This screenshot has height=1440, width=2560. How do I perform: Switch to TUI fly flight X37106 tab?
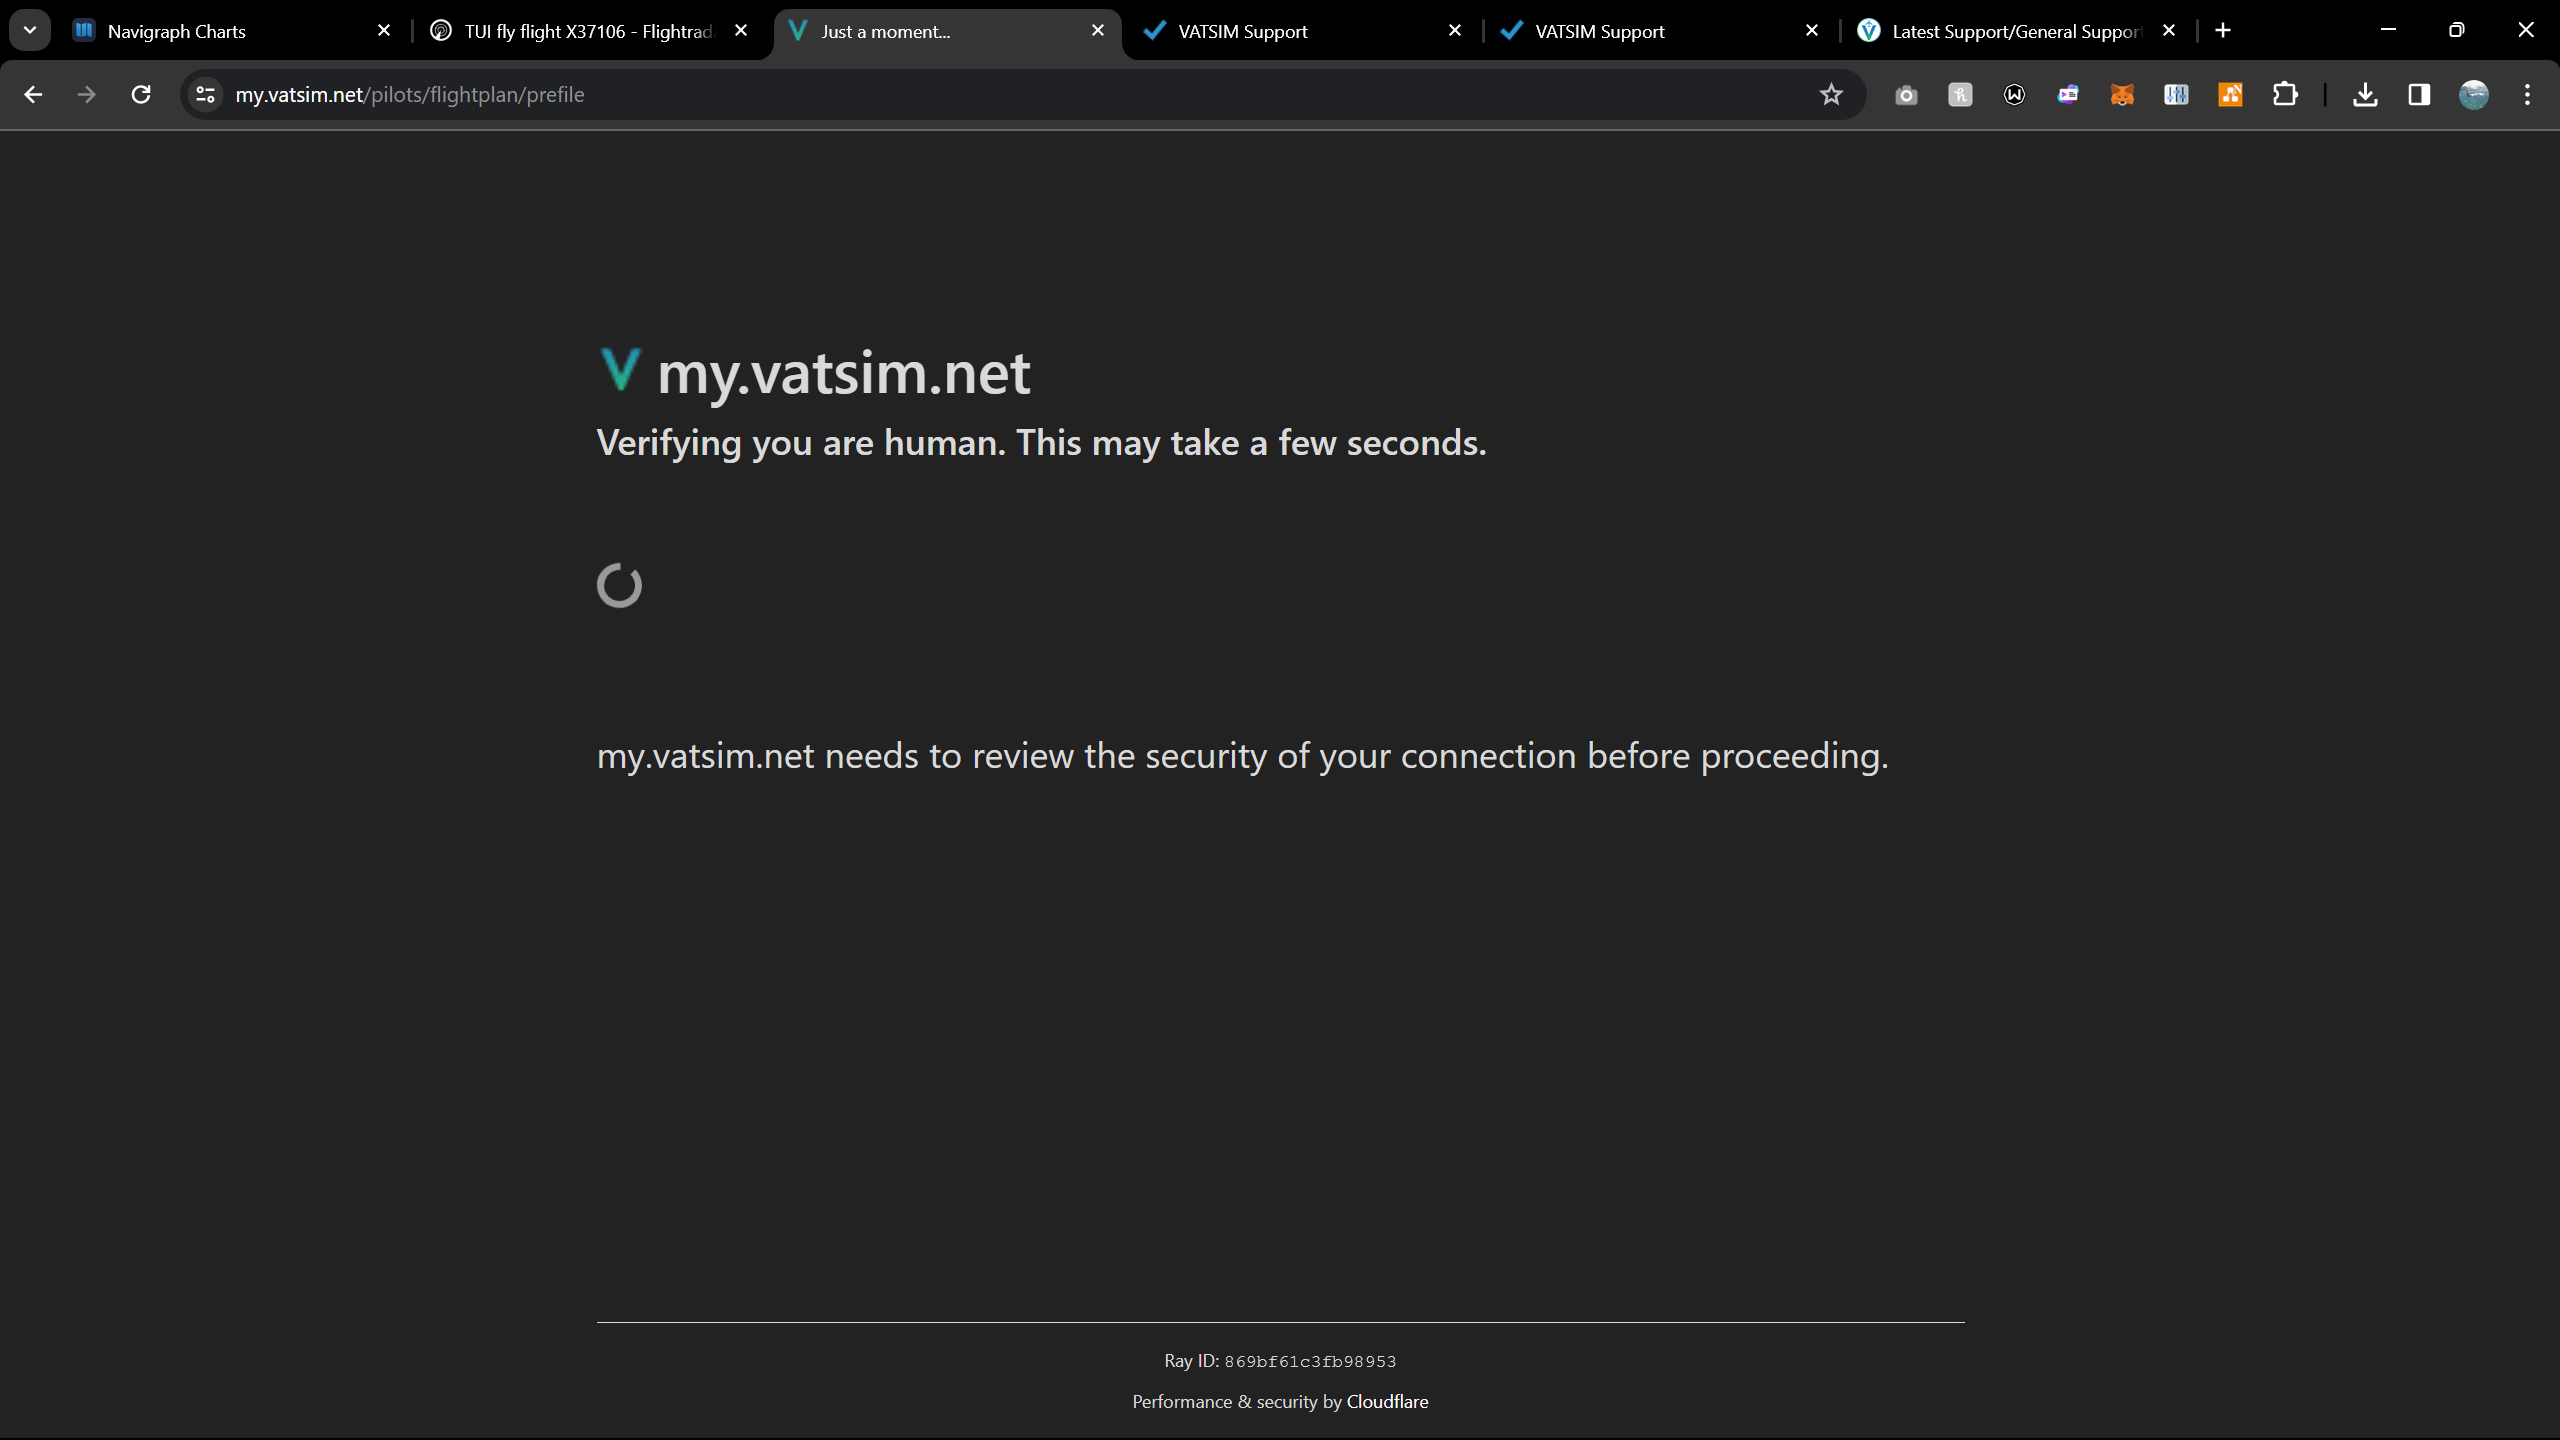[588, 31]
